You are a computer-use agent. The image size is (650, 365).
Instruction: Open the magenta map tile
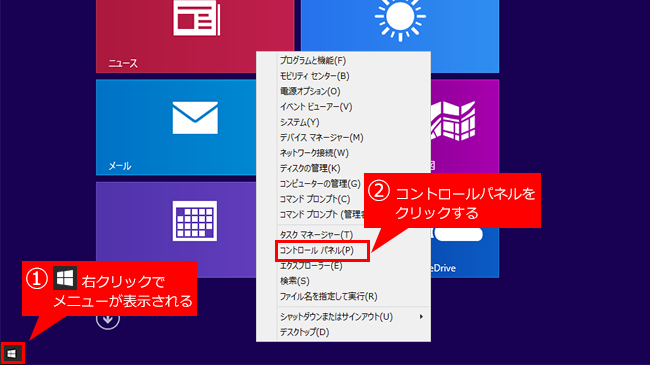465,126
